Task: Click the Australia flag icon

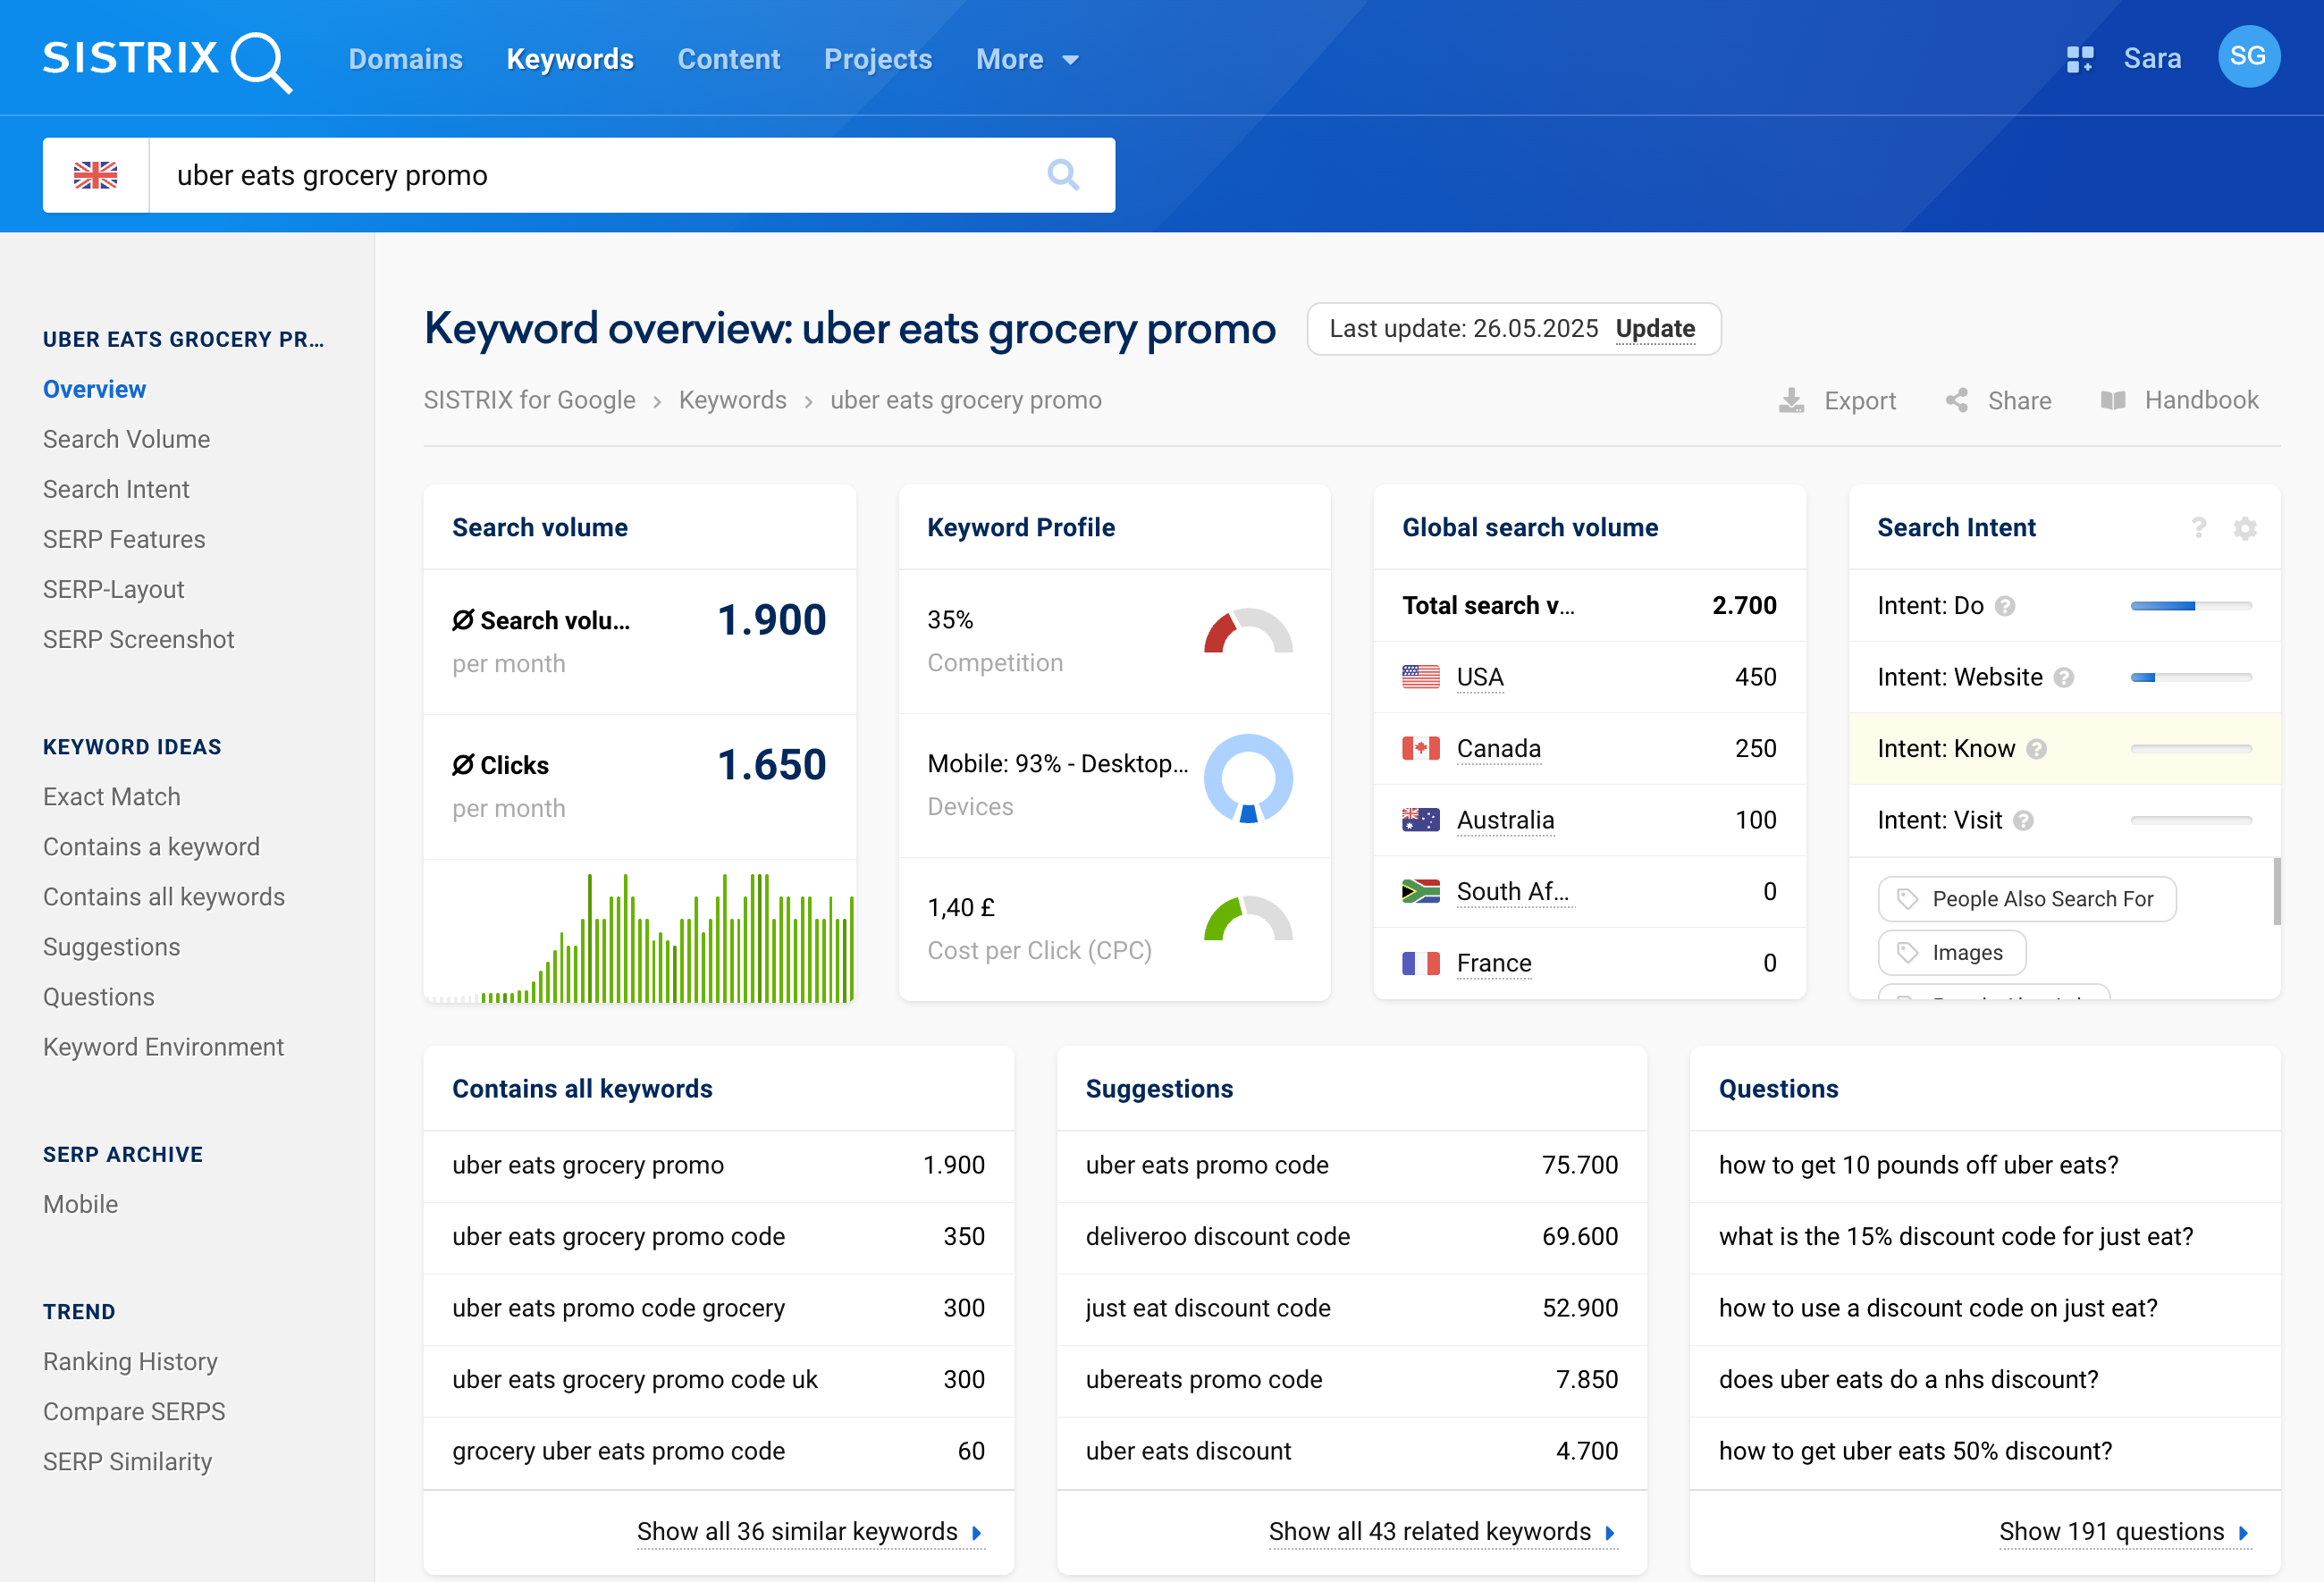Action: (1420, 821)
